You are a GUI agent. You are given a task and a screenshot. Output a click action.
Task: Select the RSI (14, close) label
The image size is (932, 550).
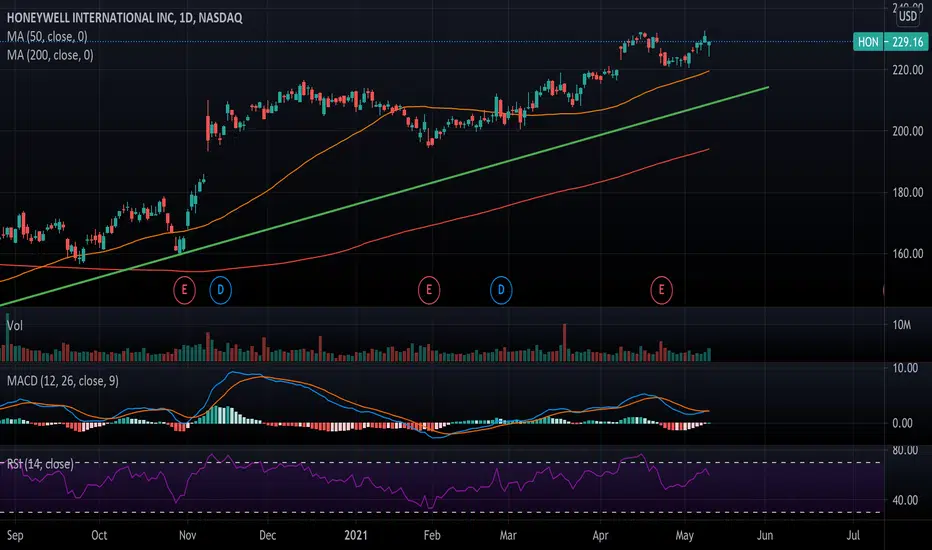point(40,464)
